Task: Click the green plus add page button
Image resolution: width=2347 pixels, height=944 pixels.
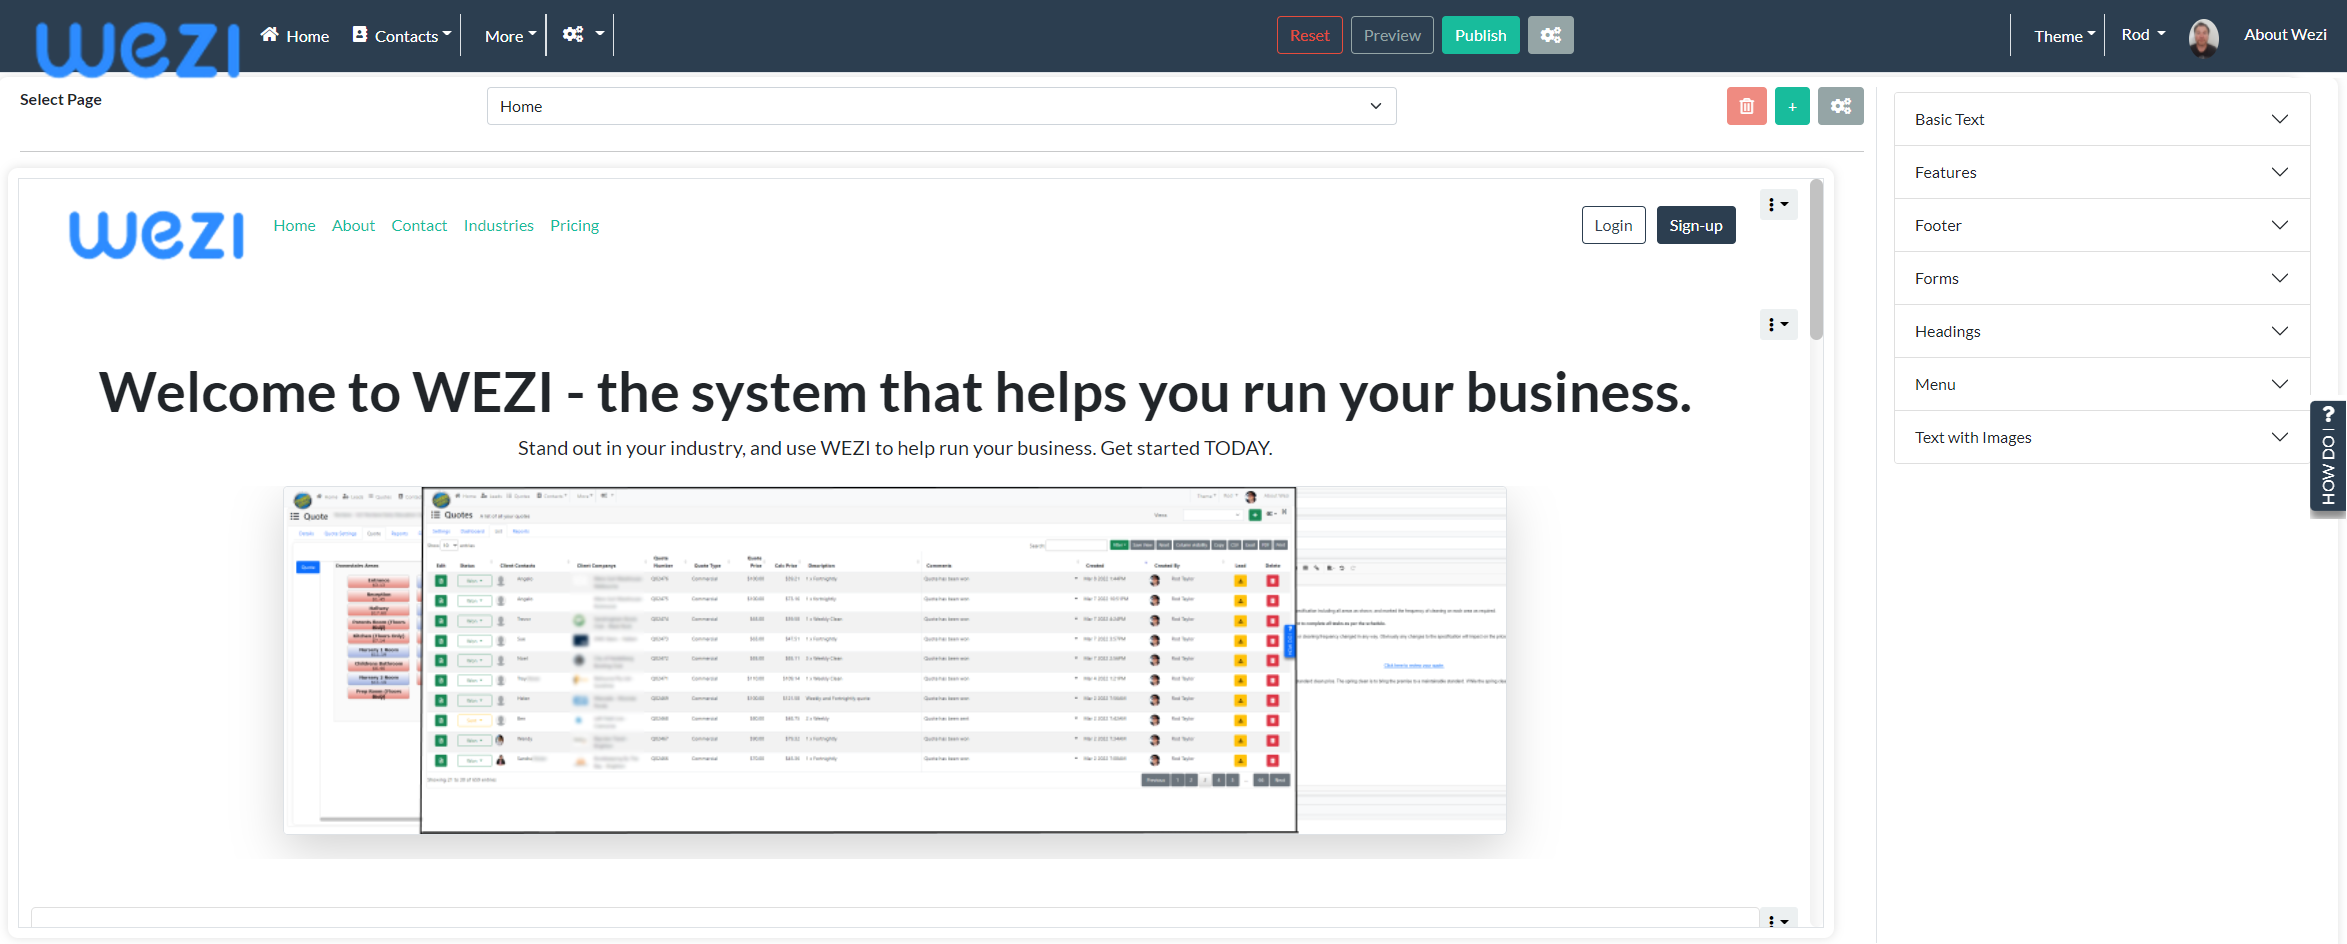Action: (1792, 106)
